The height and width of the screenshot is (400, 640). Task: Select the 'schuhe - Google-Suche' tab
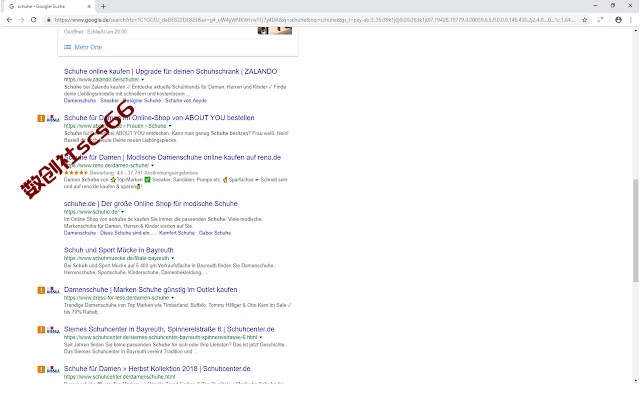tap(49, 6)
